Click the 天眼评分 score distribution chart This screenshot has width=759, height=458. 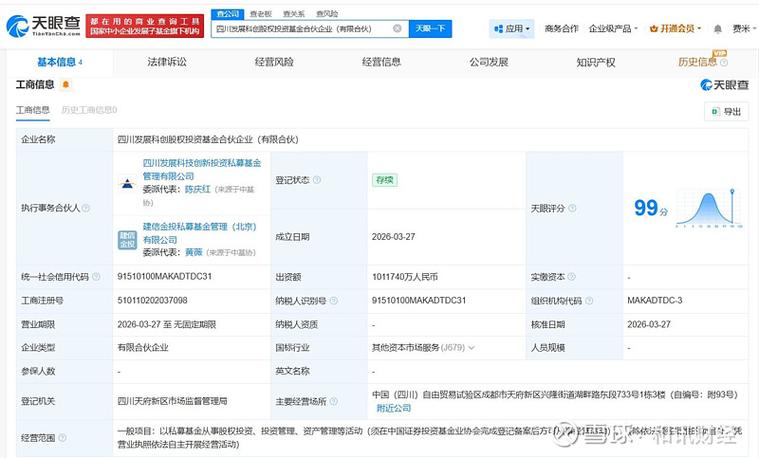click(709, 208)
